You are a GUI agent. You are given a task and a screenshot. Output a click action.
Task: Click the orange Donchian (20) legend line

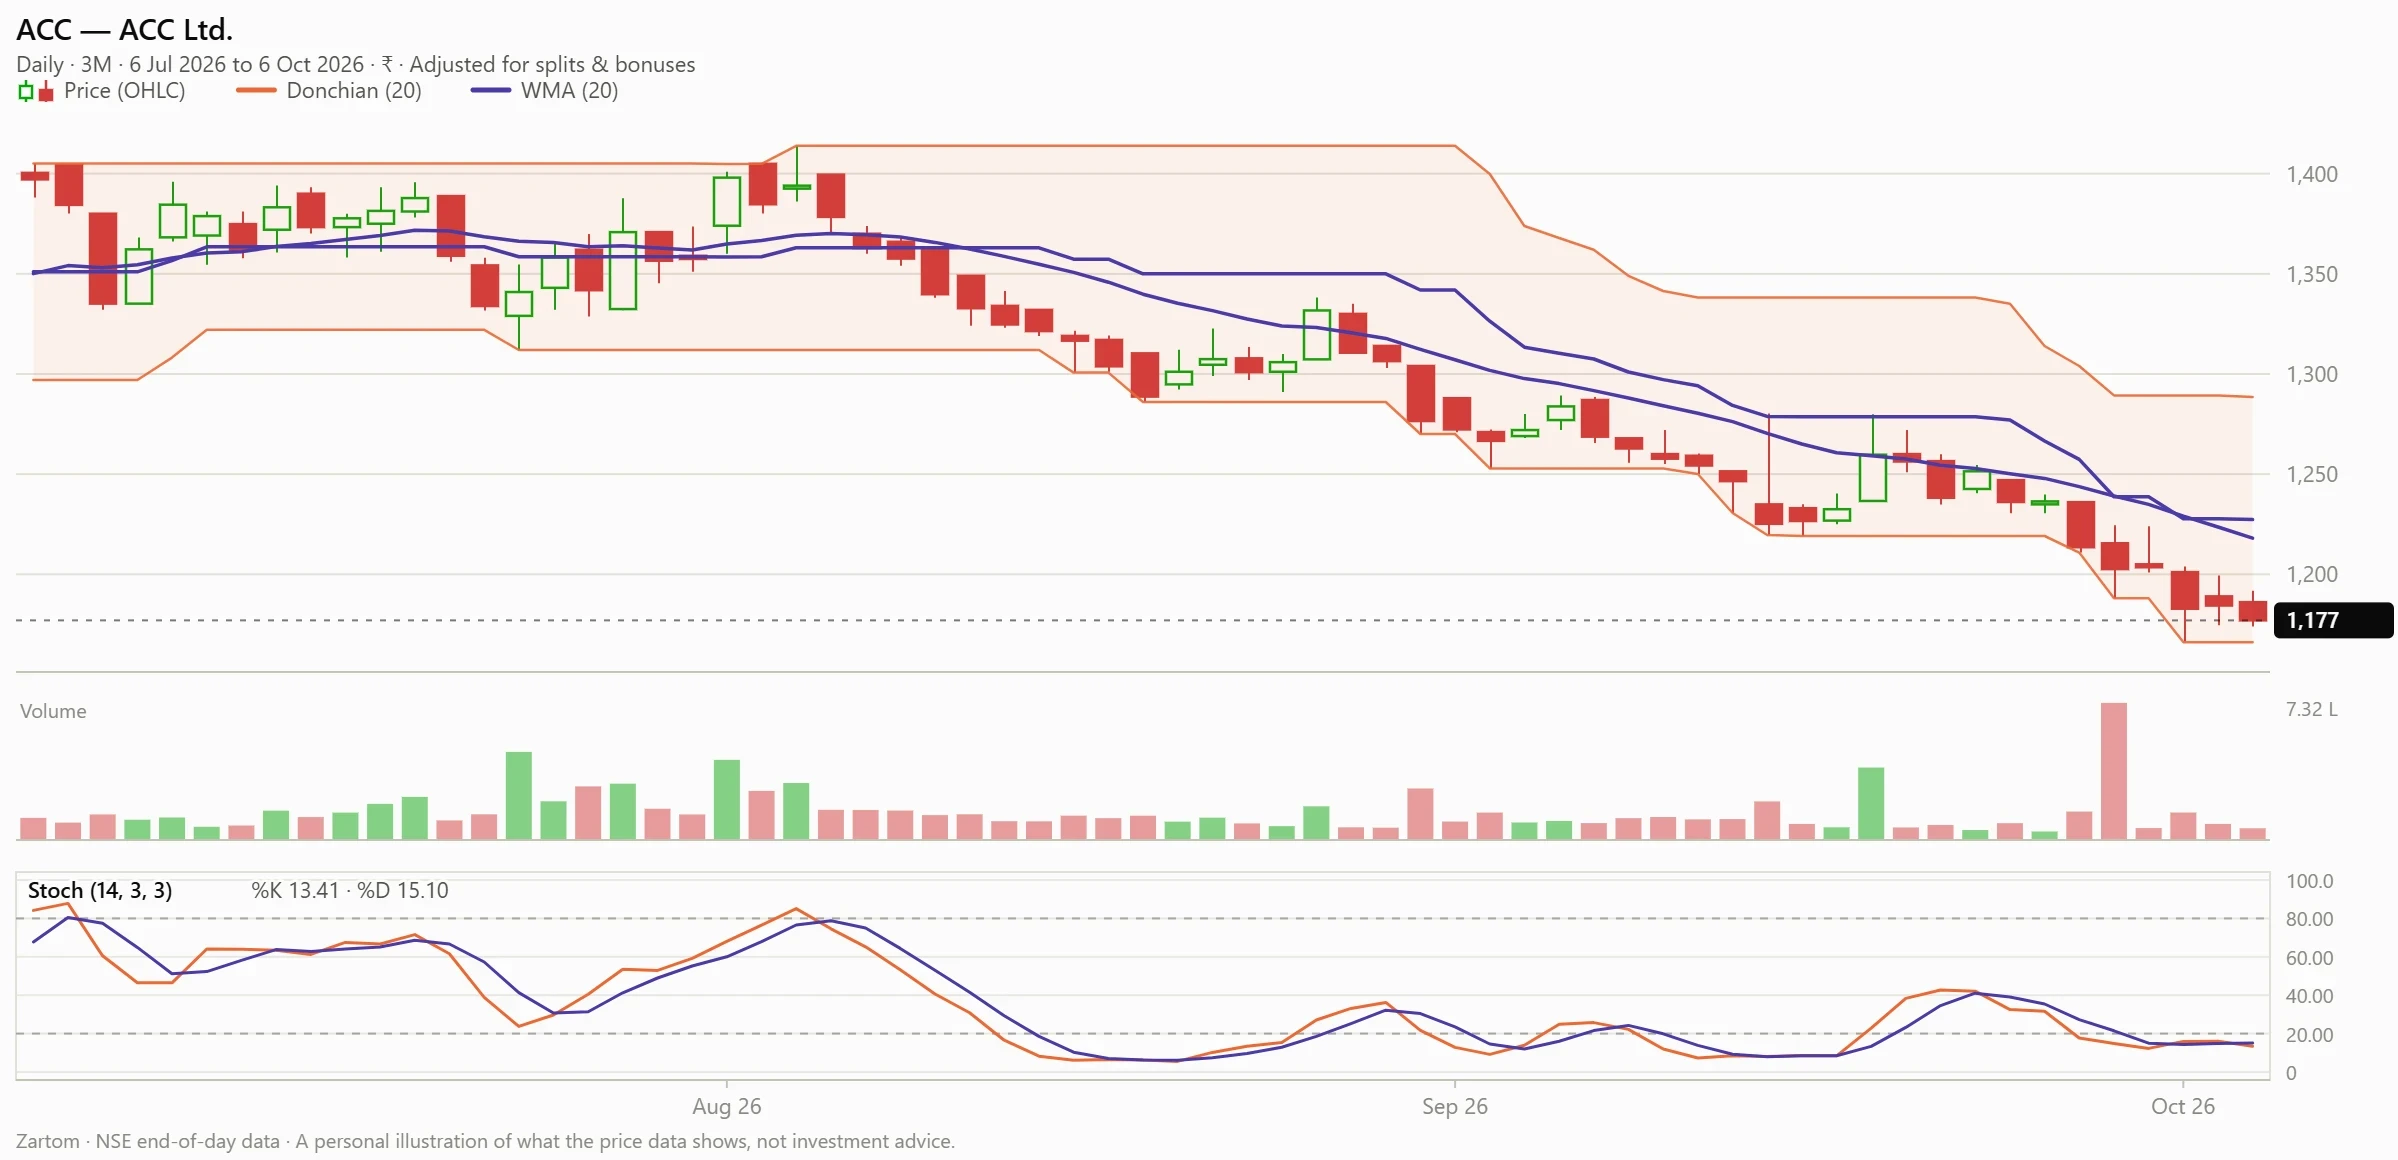pos(256,91)
